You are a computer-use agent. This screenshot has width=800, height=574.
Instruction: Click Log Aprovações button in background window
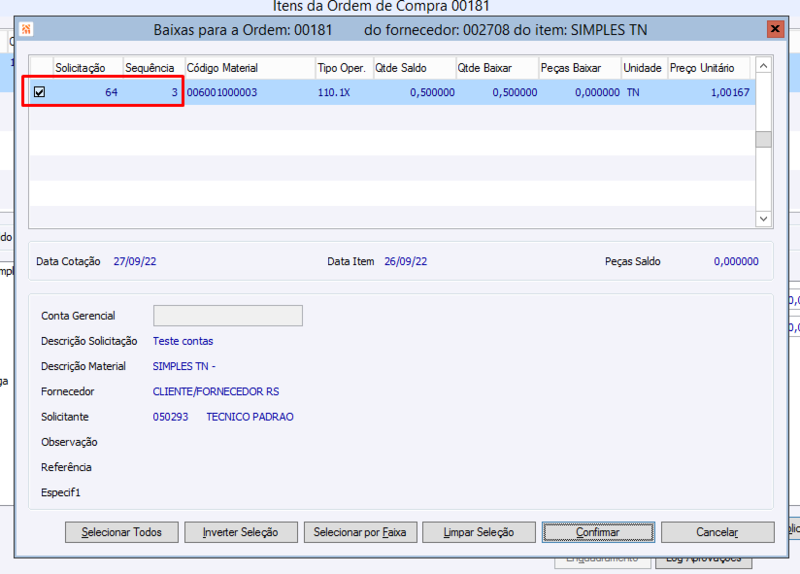point(704,561)
